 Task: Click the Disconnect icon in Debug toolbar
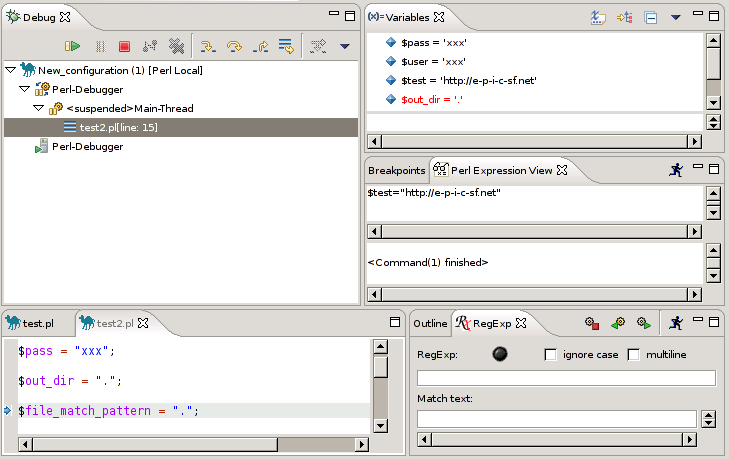[x=150, y=46]
